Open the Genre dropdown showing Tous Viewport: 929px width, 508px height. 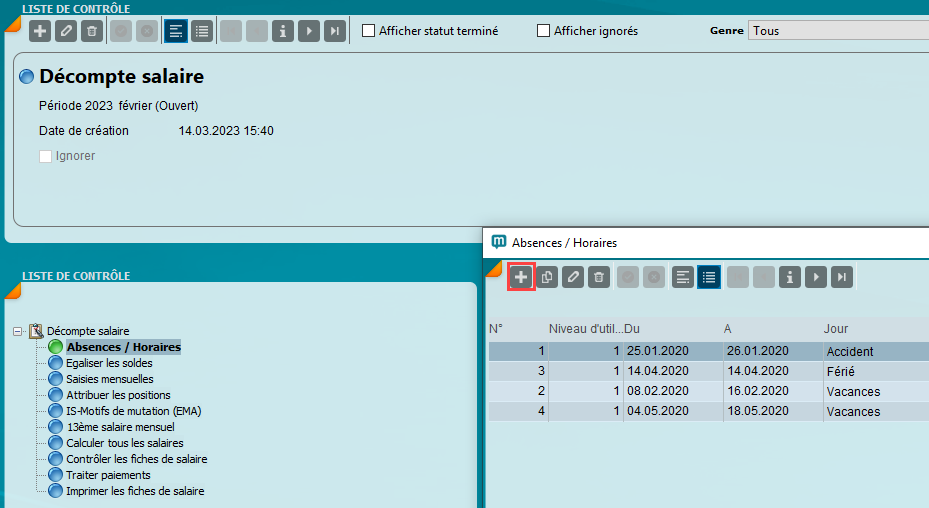click(838, 31)
